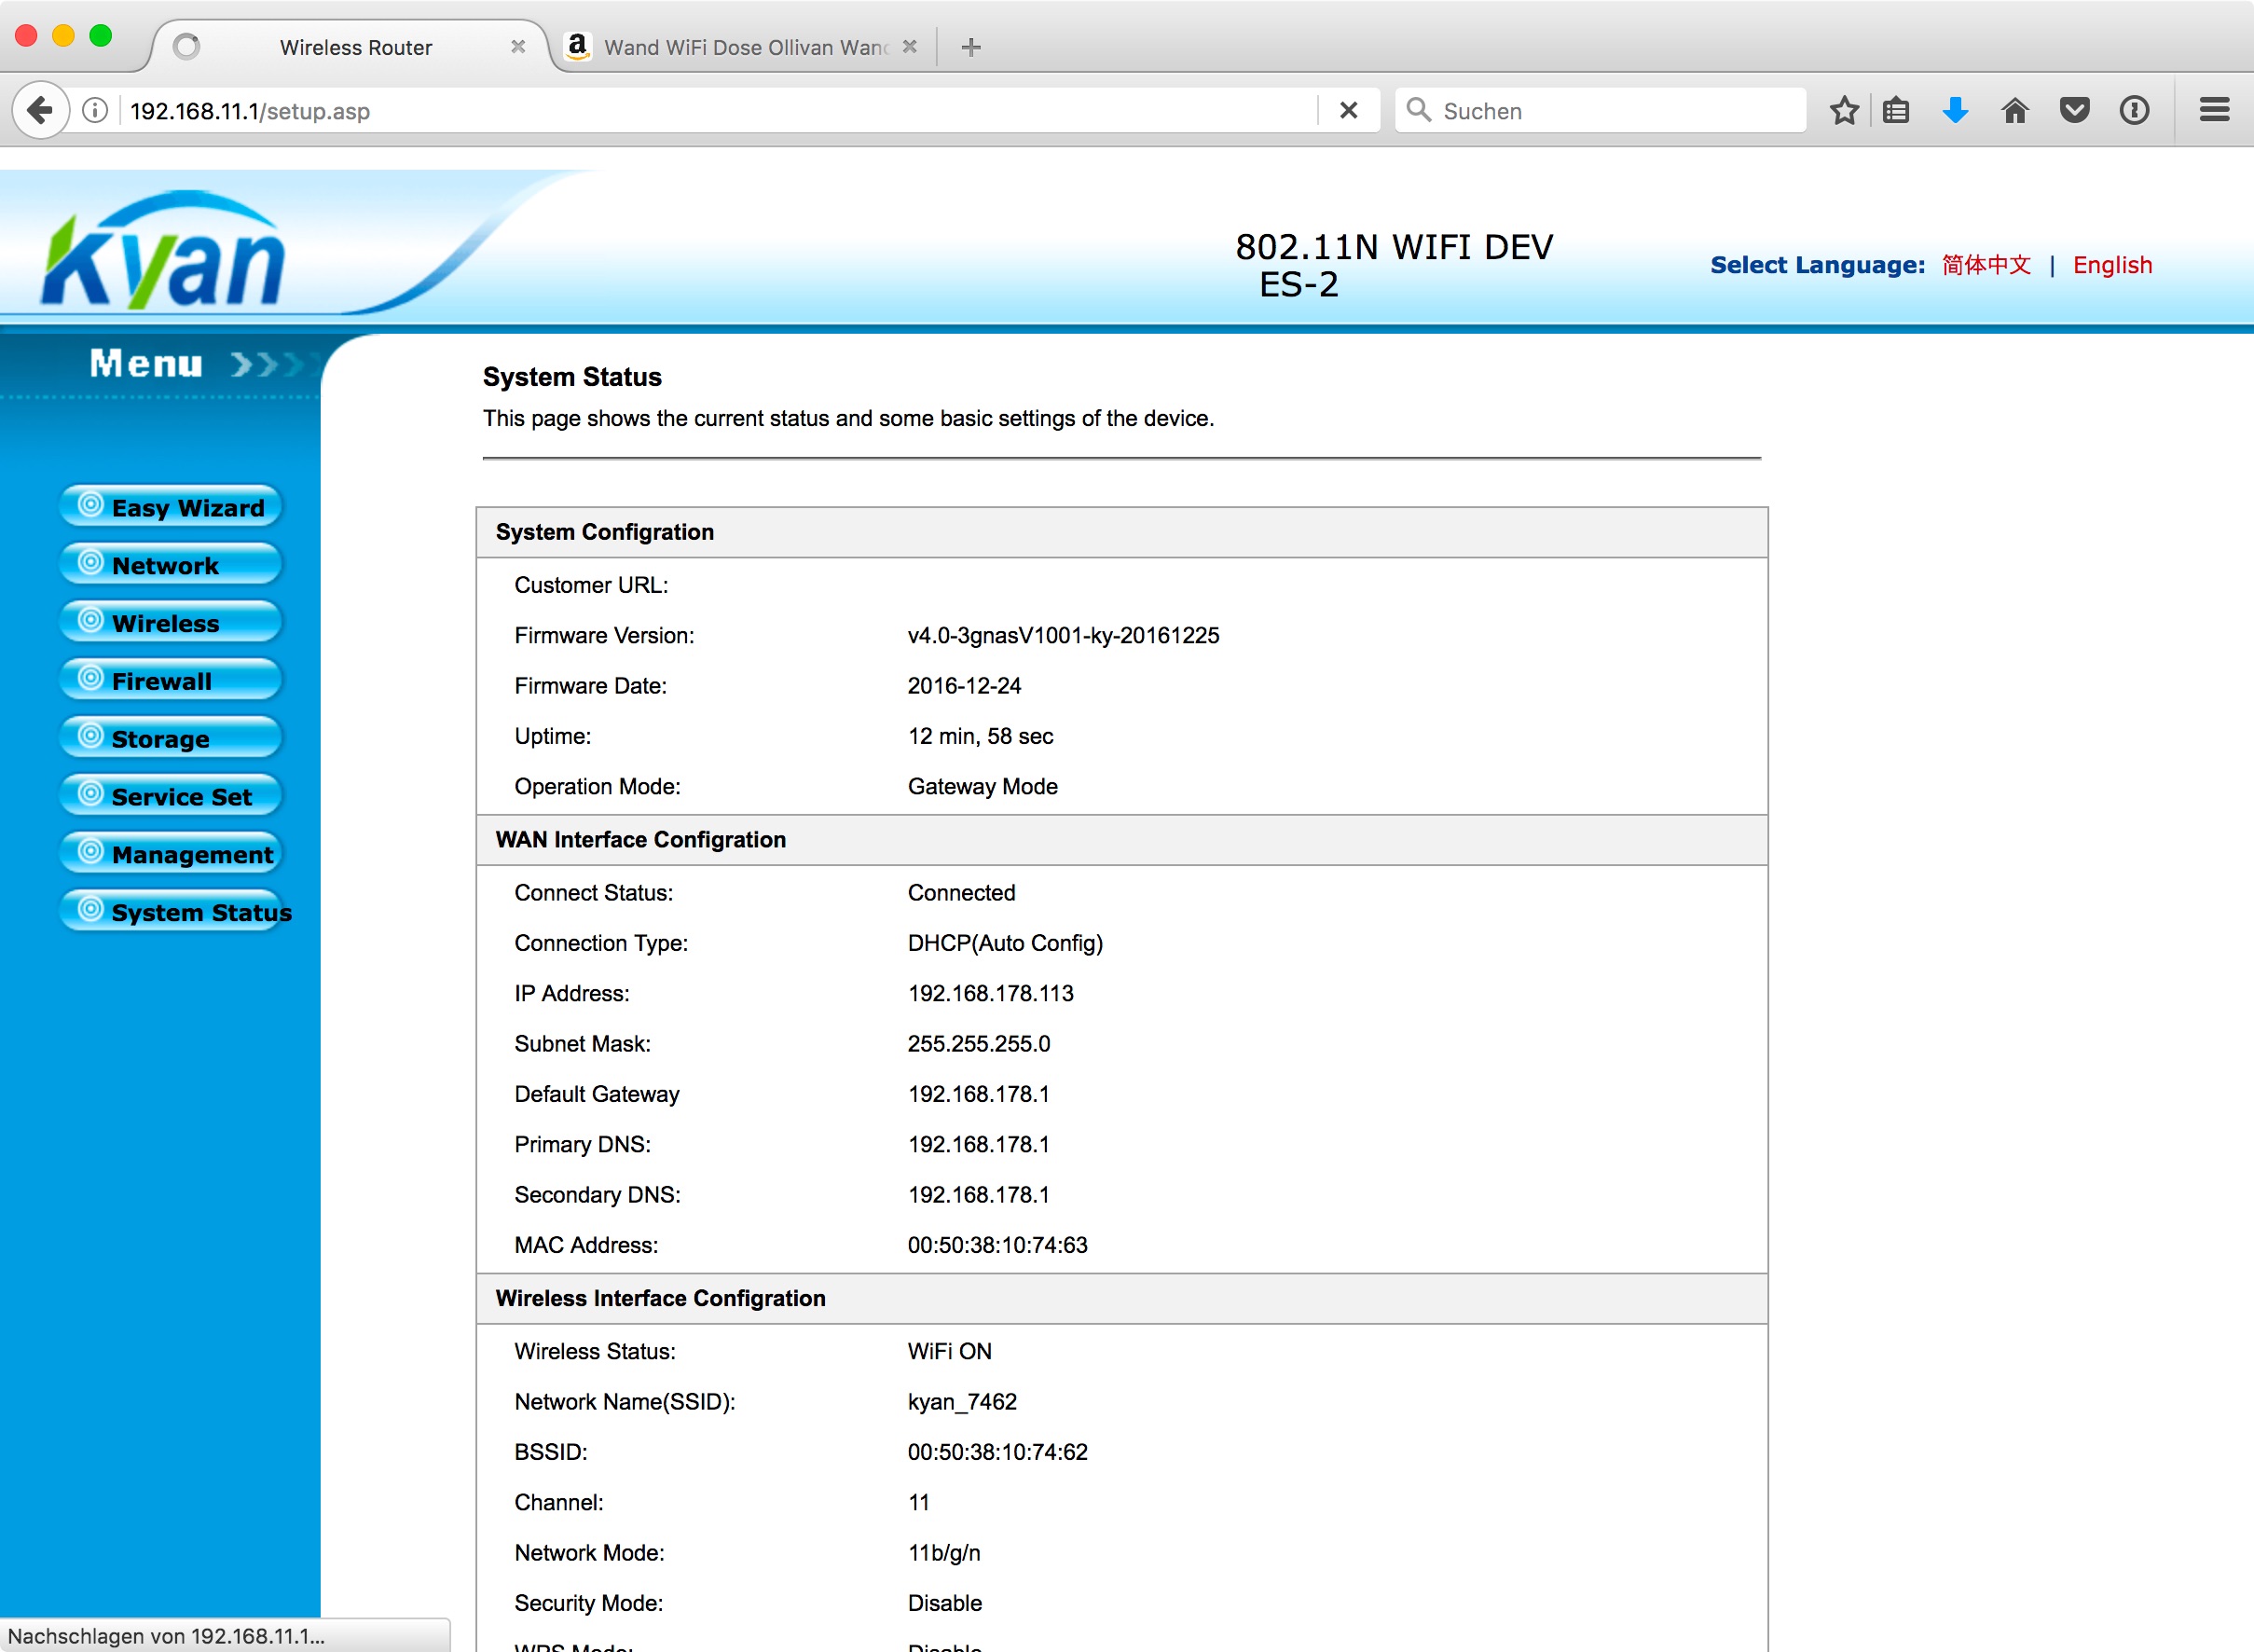Show bookmarks list icon
Image resolution: width=2254 pixels, height=1652 pixels.
1896,110
